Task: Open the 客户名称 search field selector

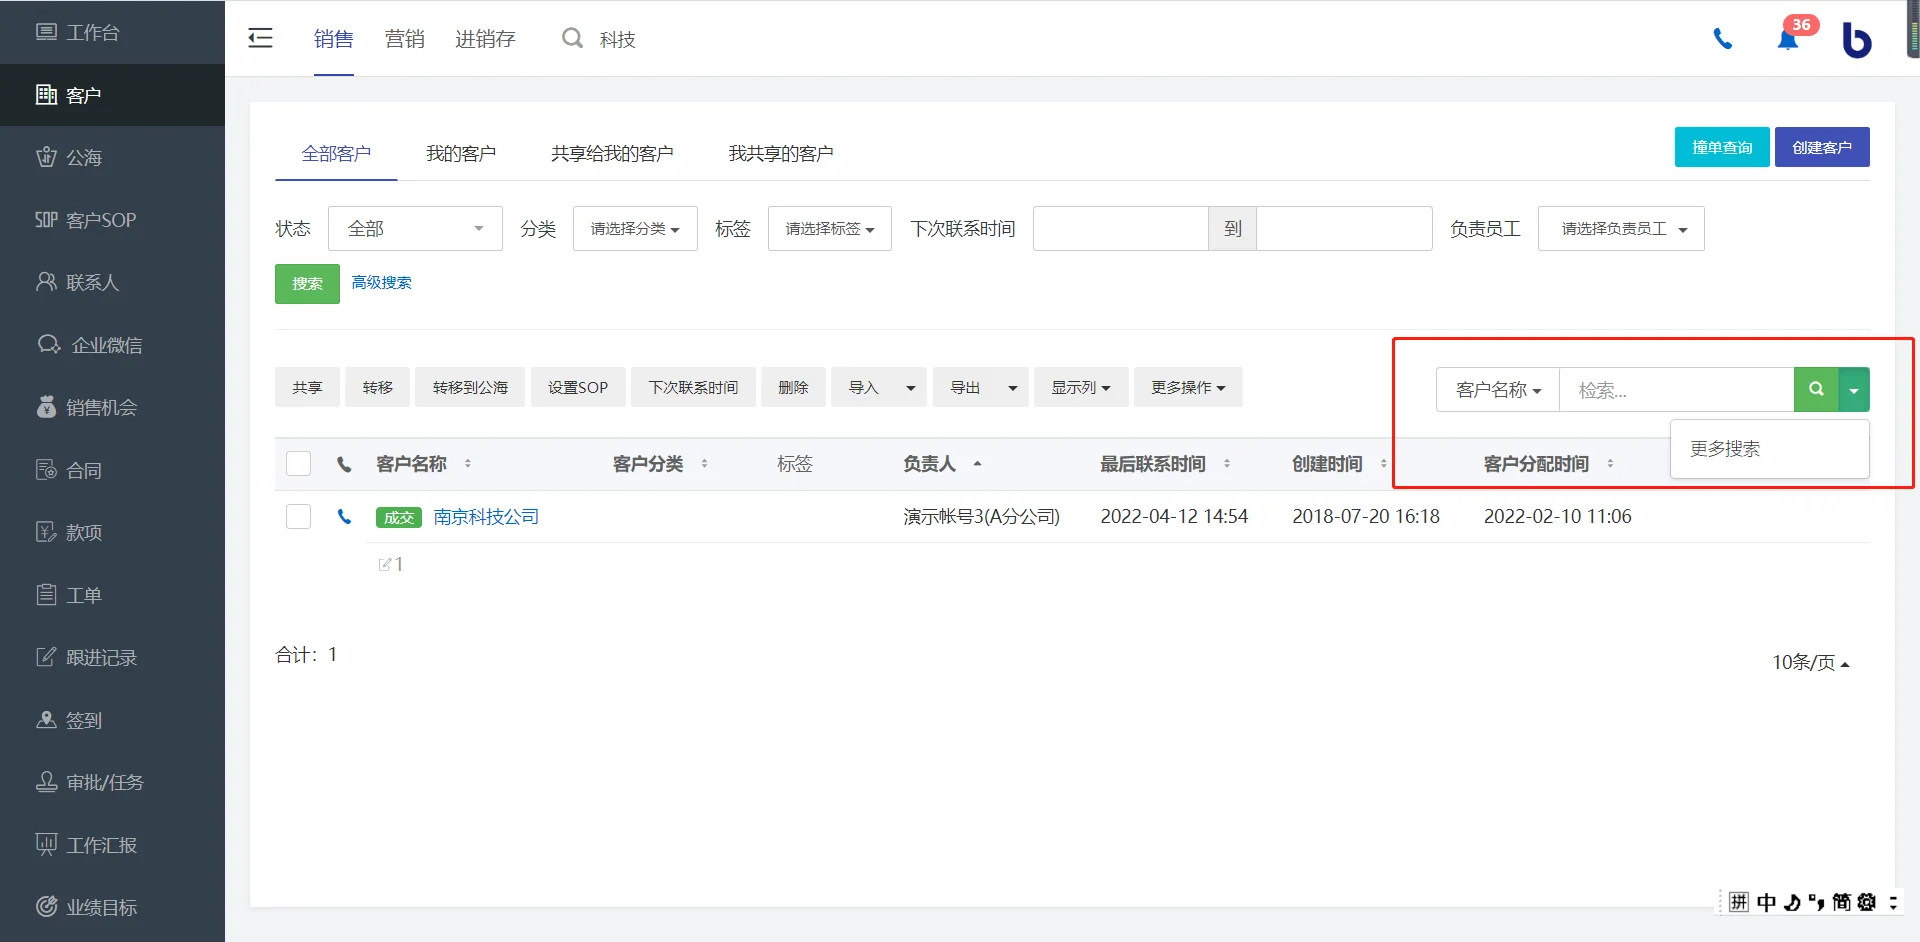Action: 1498,390
